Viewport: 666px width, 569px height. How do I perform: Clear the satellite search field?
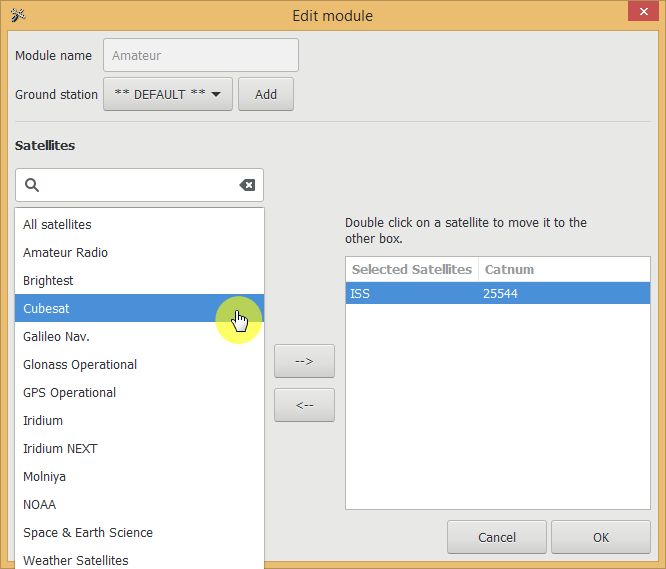click(247, 185)
